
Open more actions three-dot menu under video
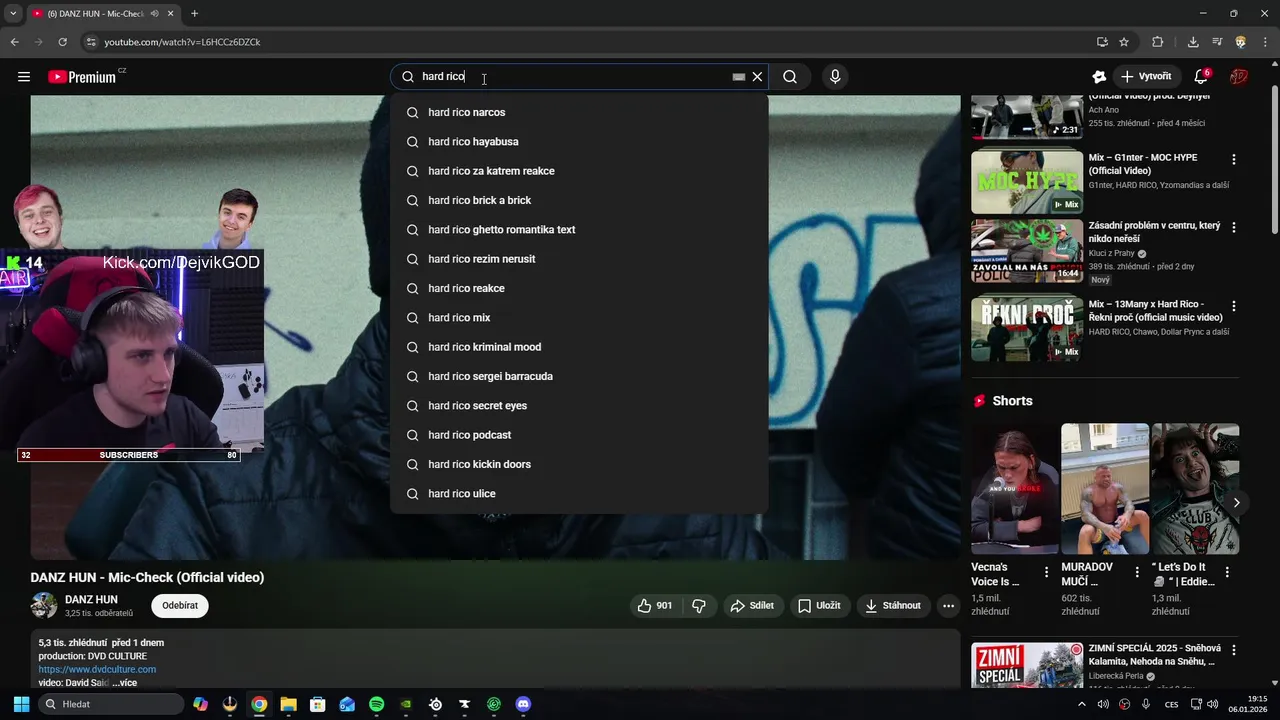click(x=948, y=606)
